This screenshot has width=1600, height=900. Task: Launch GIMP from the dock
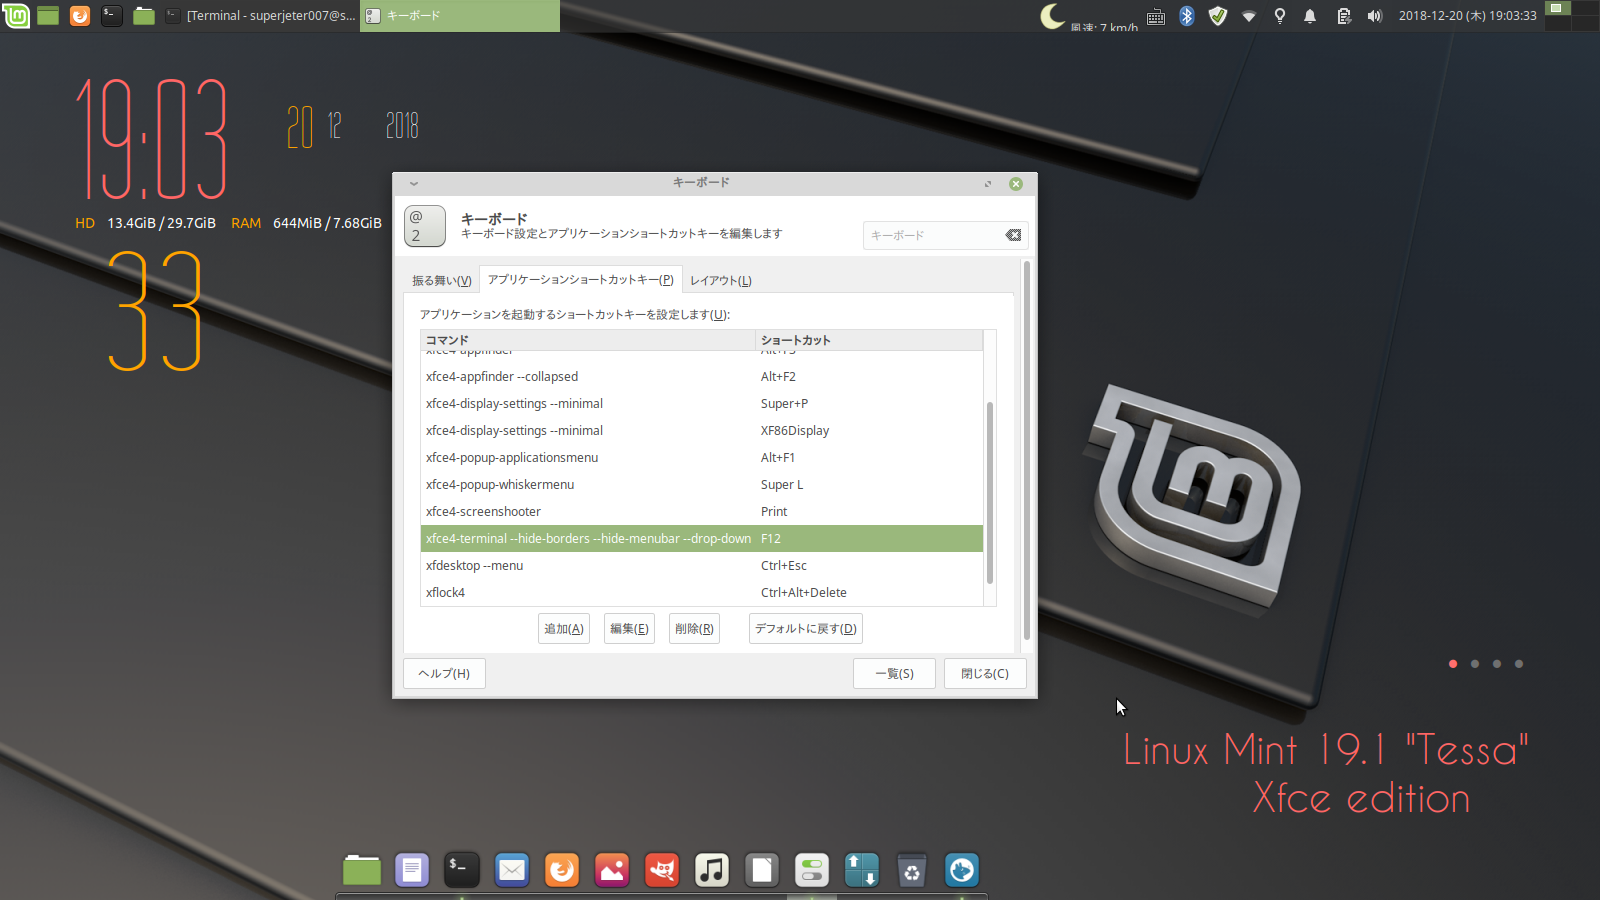click(x=662, y=870)
